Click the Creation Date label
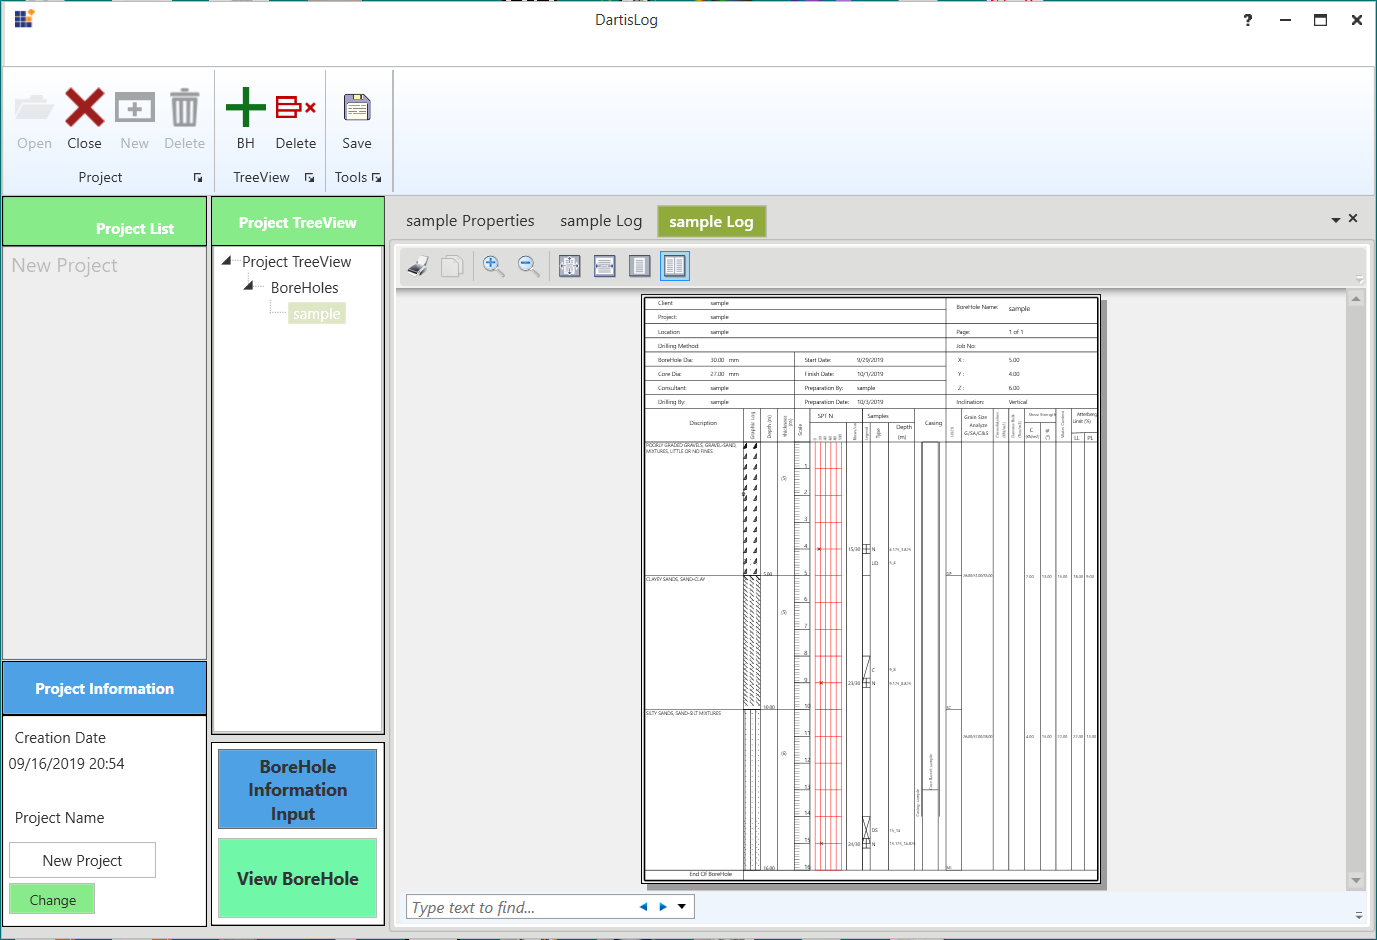The width and height of the screenshot is (1377, 940). 60,738
